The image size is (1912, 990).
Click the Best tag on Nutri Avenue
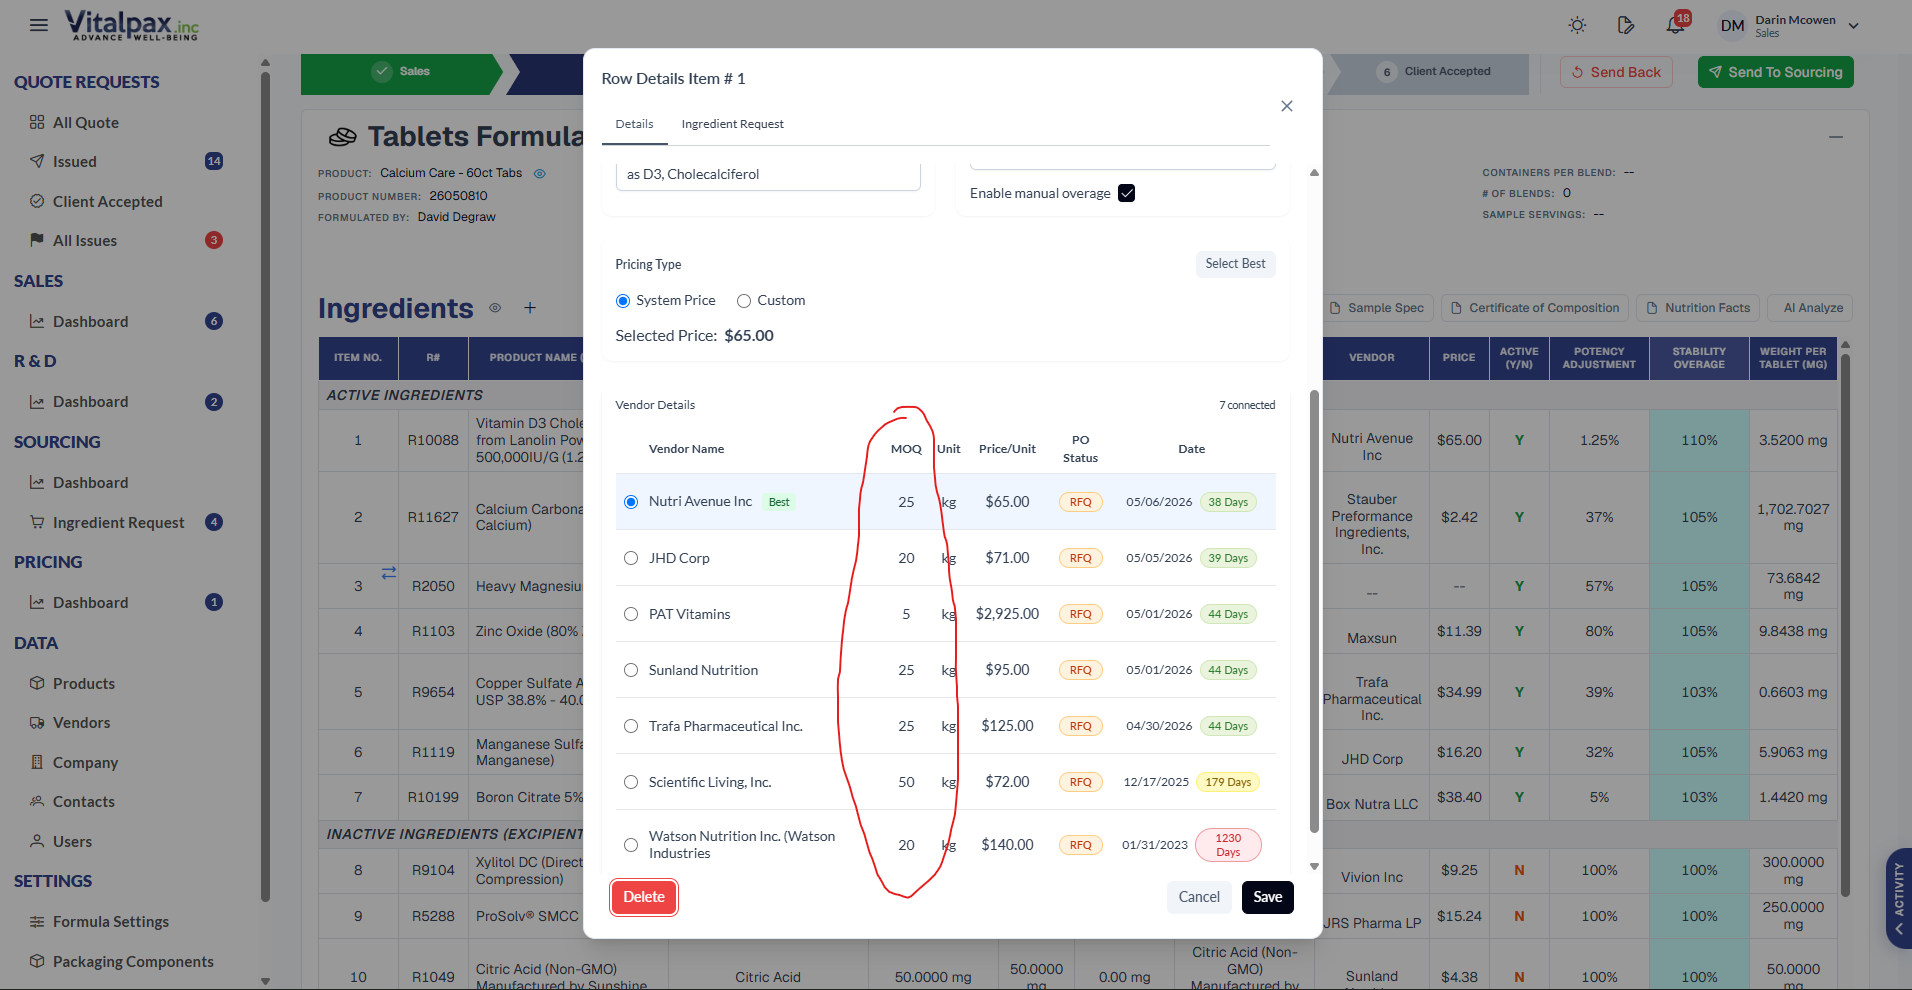pos(779,502)
